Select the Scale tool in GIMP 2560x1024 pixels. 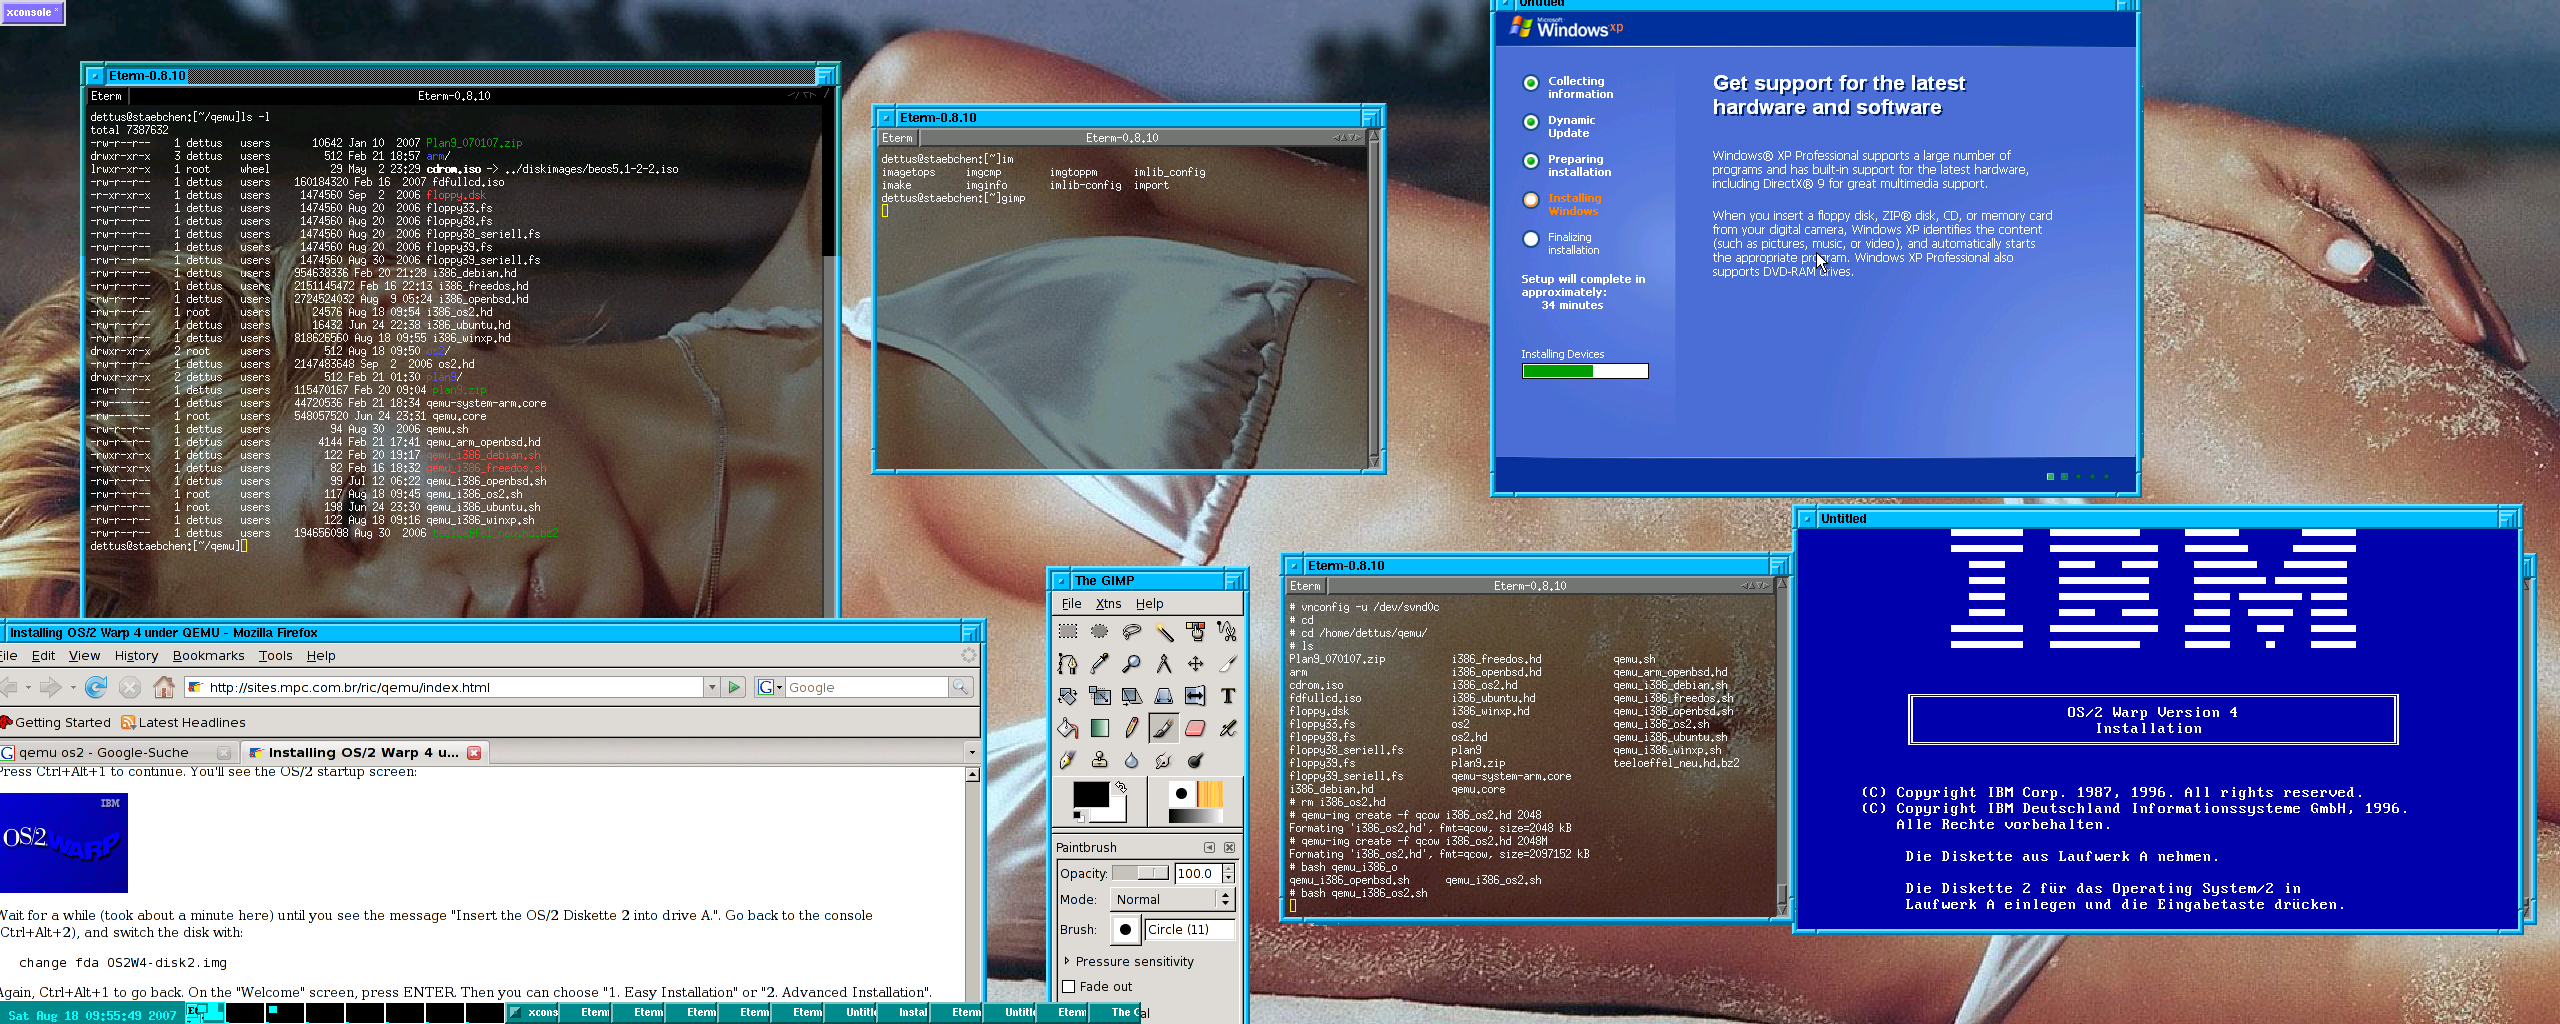point(1100,695)
